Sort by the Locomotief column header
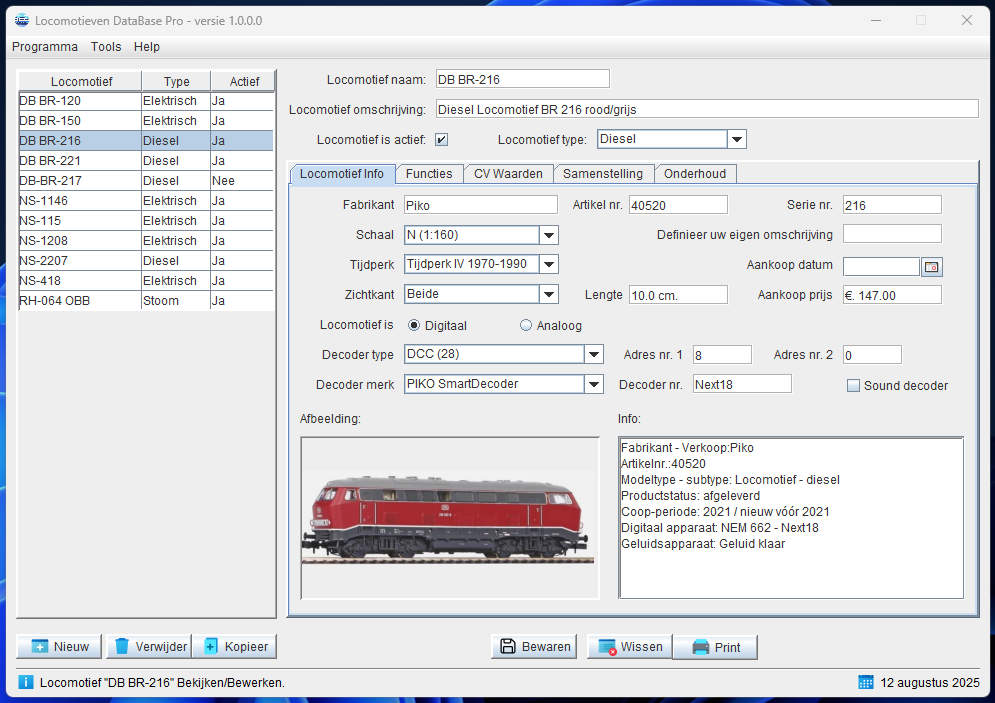 (x=81, y=81)
